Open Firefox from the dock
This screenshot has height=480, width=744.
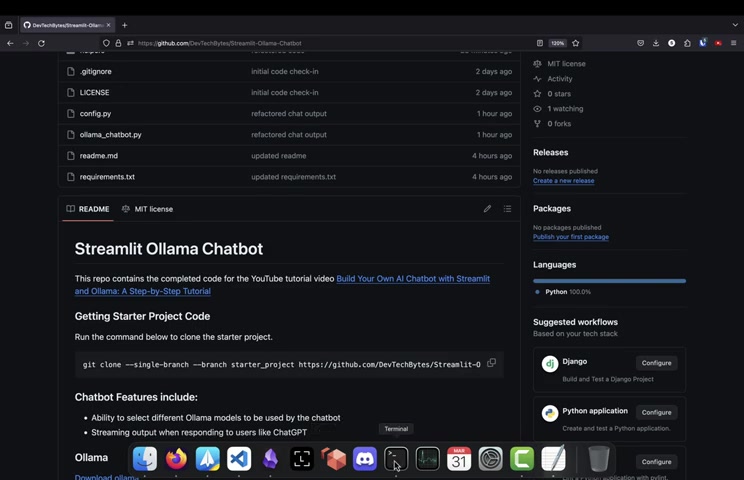coord(176,459)
